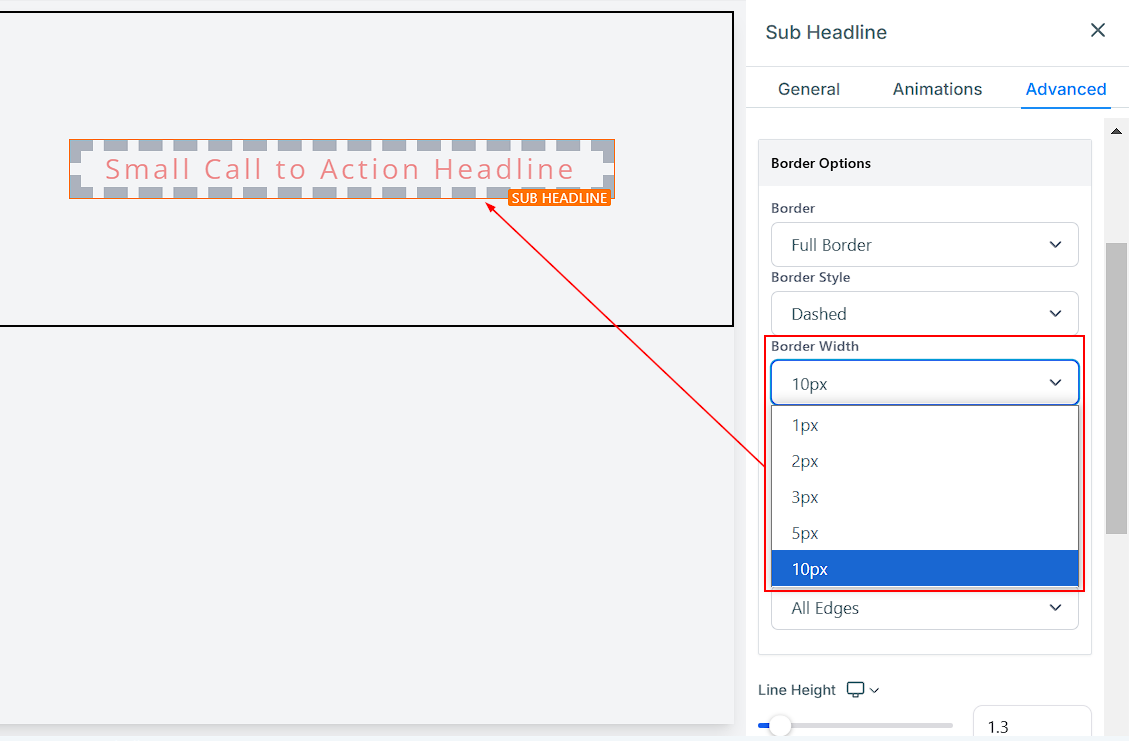Click the Border Style label
Viewport: 1129px width, 741px height.
pos(810,277)
